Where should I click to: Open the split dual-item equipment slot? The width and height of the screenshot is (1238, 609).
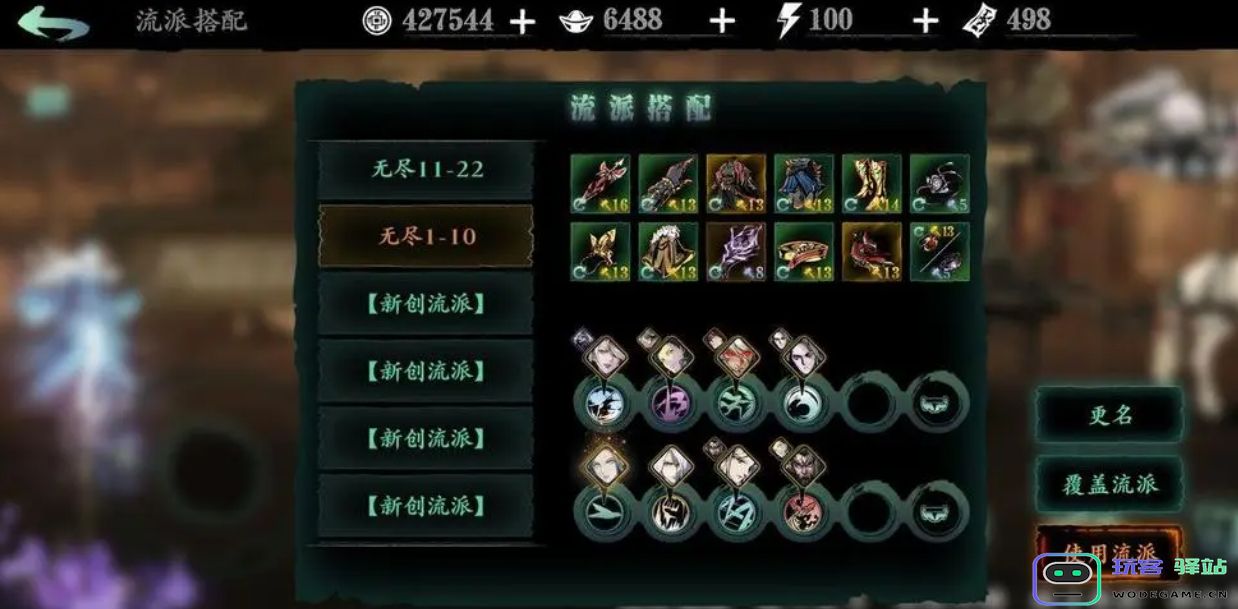click(x=940, y=252)
